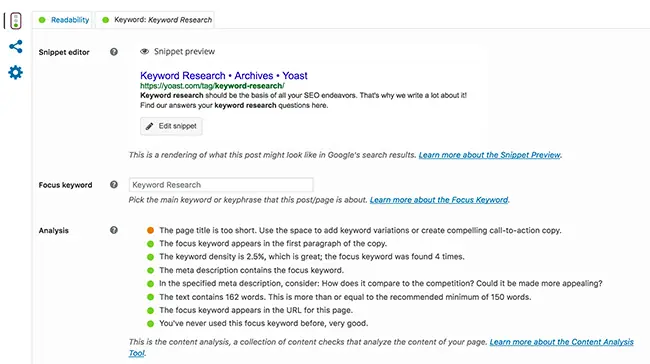This screenshot has width=650, height=364.
Task: Open the traffic light content optimization section
Action: pos(16,21)
